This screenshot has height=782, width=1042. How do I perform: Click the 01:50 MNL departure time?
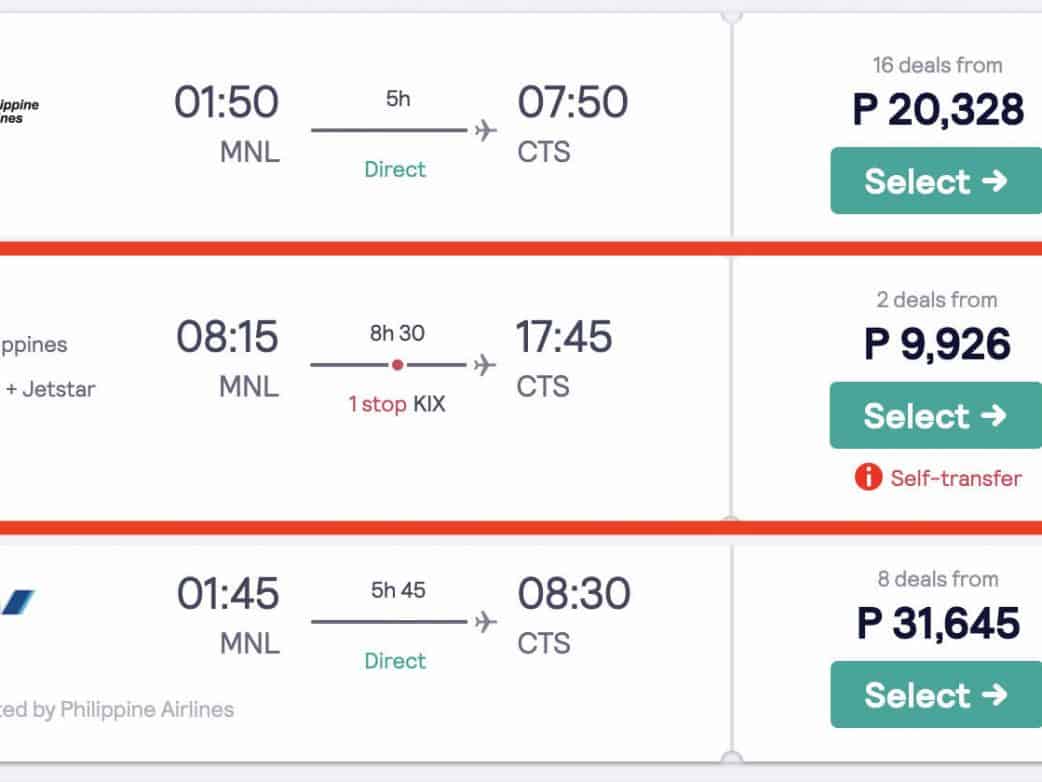(x=226, y=103)
